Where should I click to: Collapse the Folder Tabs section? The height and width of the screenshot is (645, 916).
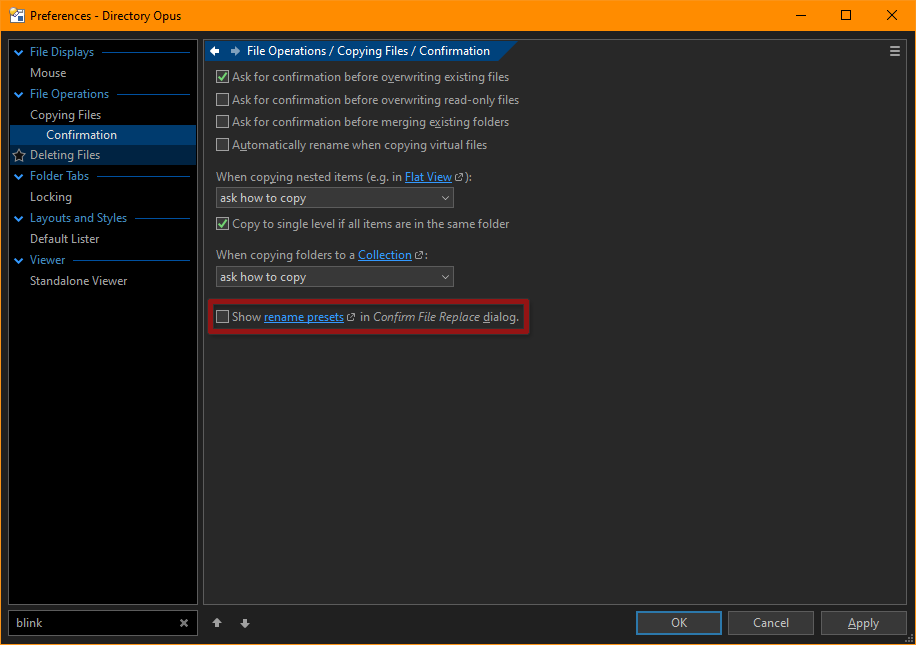pos(19,176)
